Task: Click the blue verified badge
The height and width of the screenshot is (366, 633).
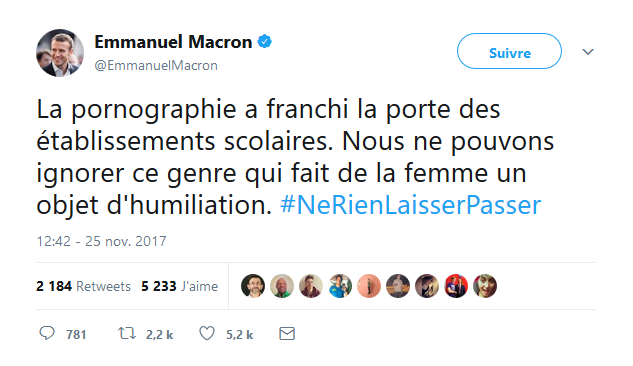Action: point(265,41)
